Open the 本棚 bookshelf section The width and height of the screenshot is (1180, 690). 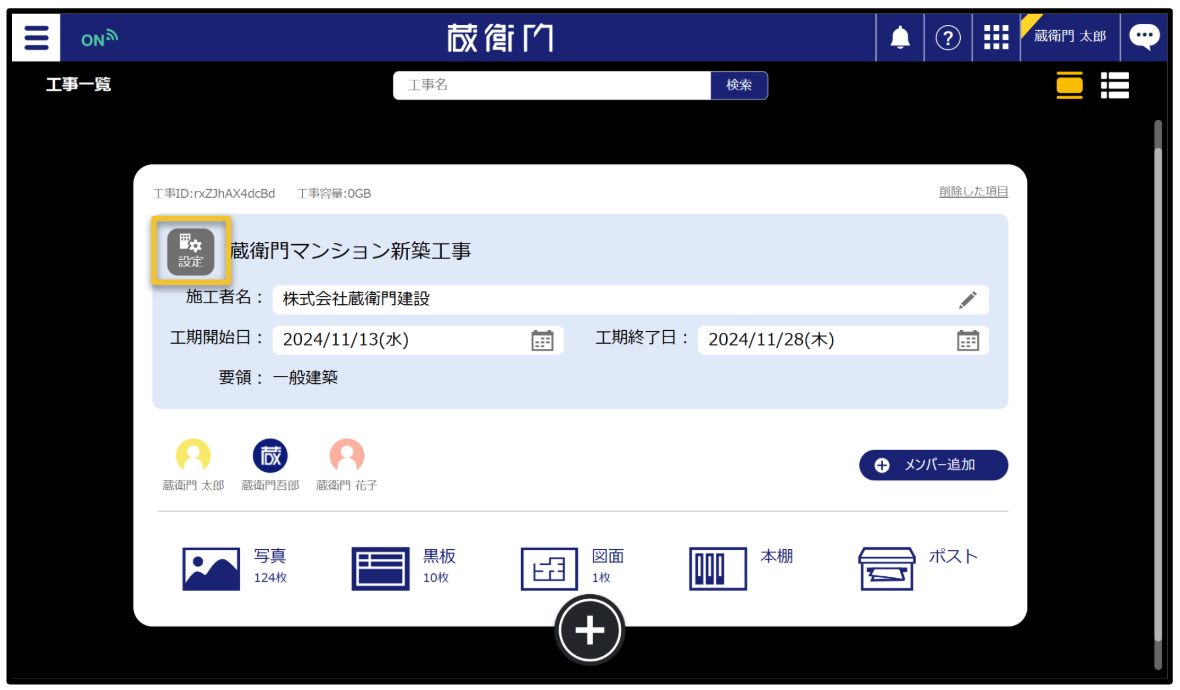point(718,568)
